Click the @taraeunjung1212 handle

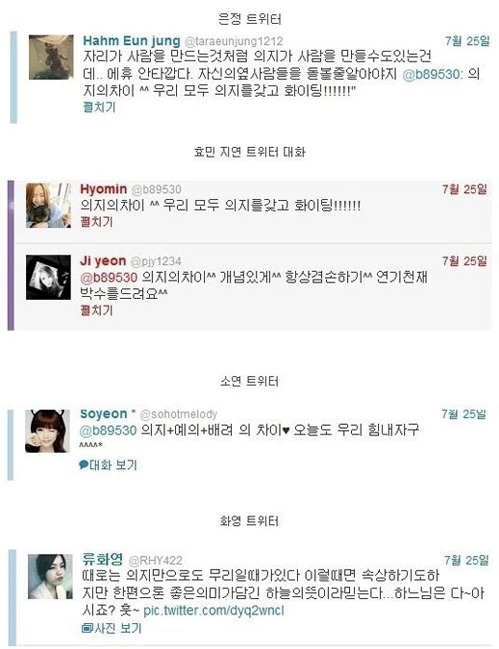pos(233,41)
